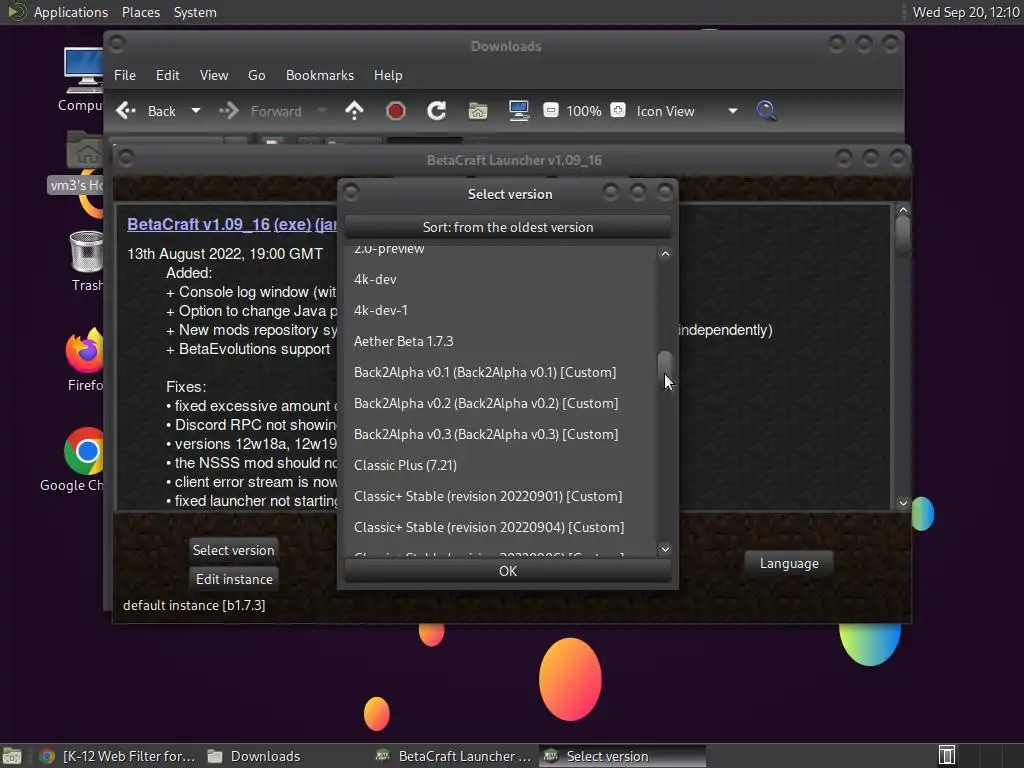Launch Firefox from the desktop
This screenshot has width=1024, height=768.
[x=84, y=359]
